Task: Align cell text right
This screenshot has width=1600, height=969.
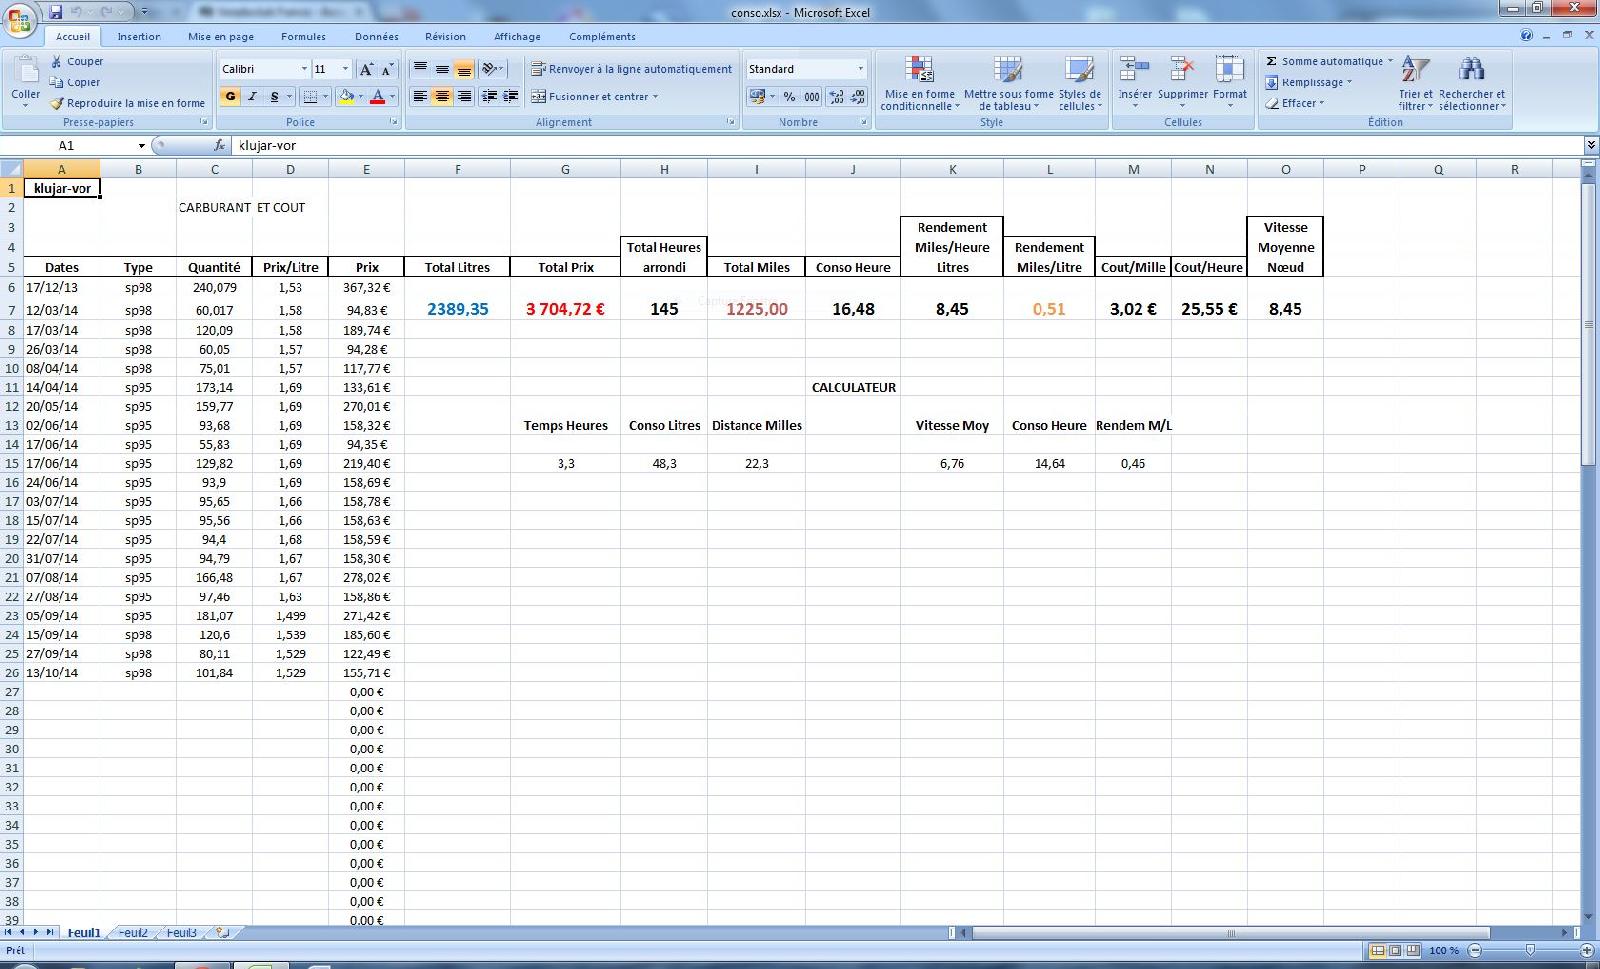Action: pyautogui.click(x=464, y=96)
